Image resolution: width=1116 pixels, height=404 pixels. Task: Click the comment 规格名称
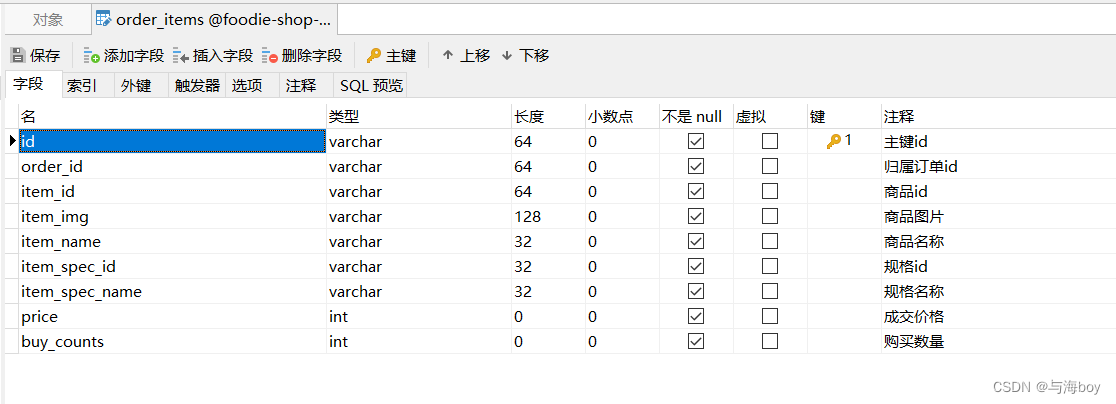pyautogui.click(x=914, y=291)
